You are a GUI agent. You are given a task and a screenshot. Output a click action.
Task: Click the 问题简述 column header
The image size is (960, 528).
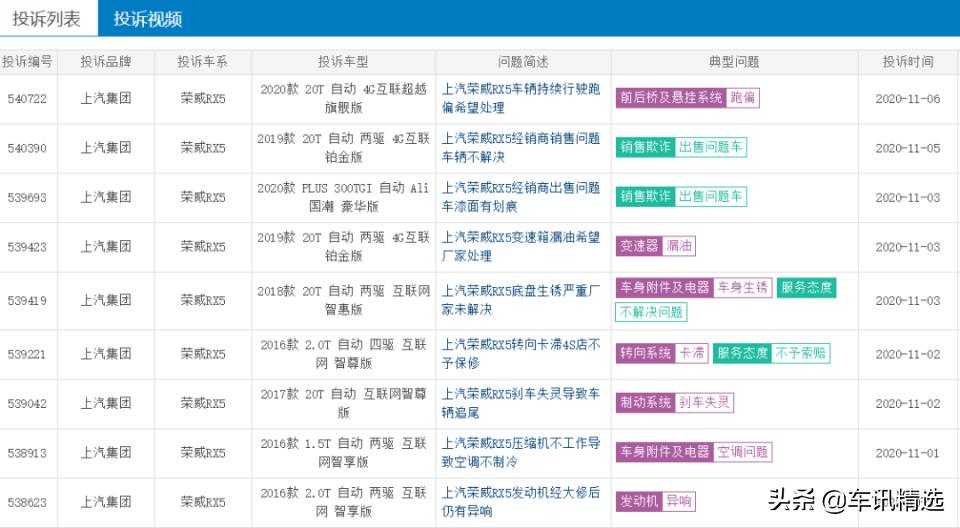pos(523,62)
